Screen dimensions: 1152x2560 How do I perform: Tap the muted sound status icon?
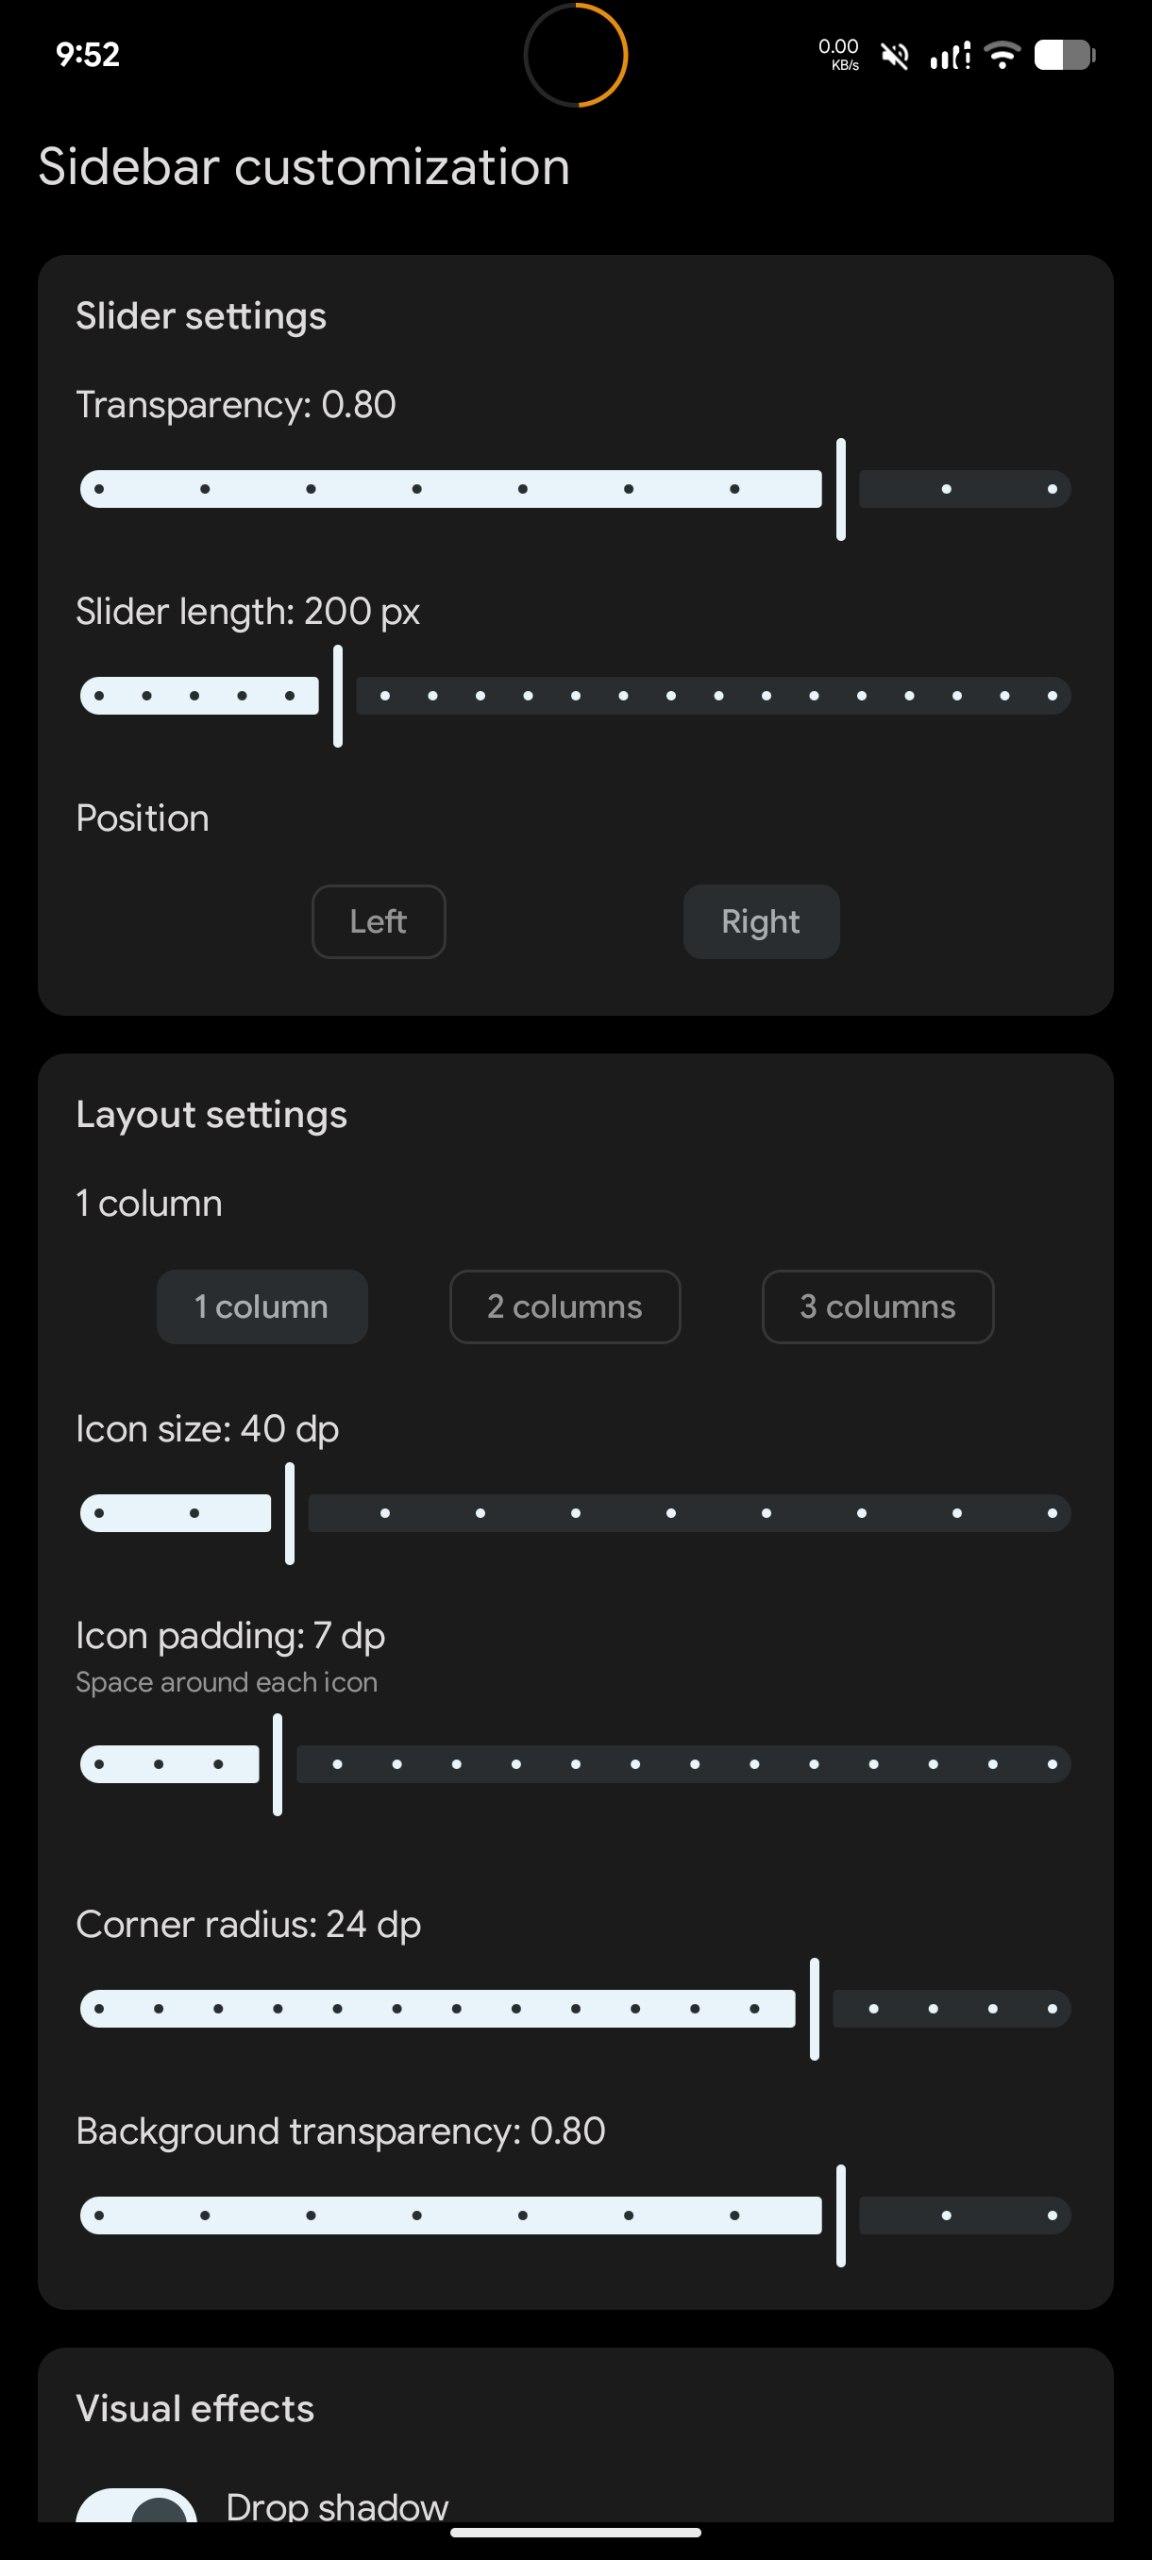[895, 56]
